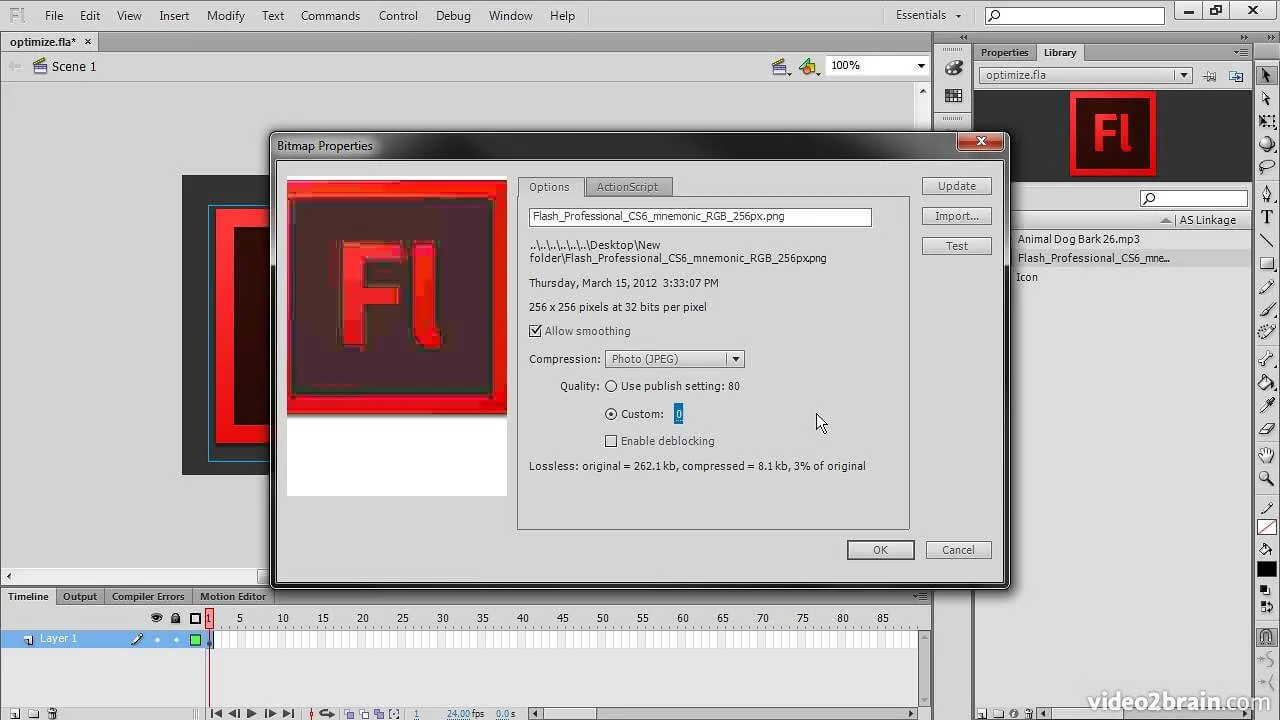
Task: Click the Custom quality value field
Action: tap(678, 414)
